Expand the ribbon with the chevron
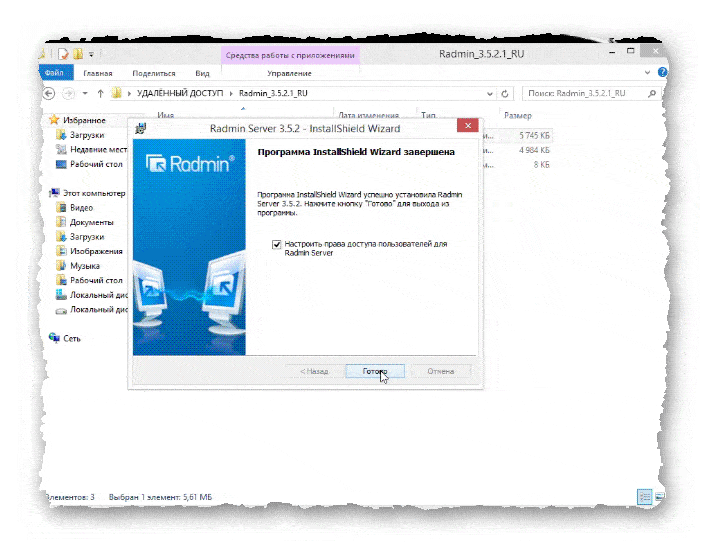 click(647, 72)
